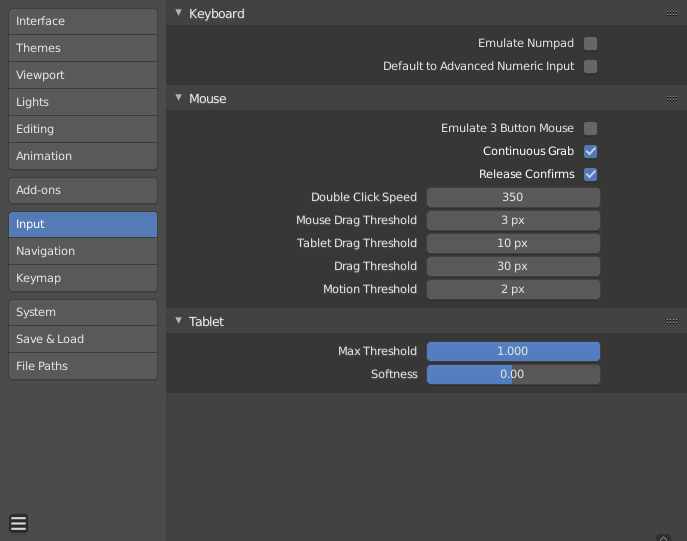
Task: Open Viewport preferences
Action: click(x=83, y=75)
